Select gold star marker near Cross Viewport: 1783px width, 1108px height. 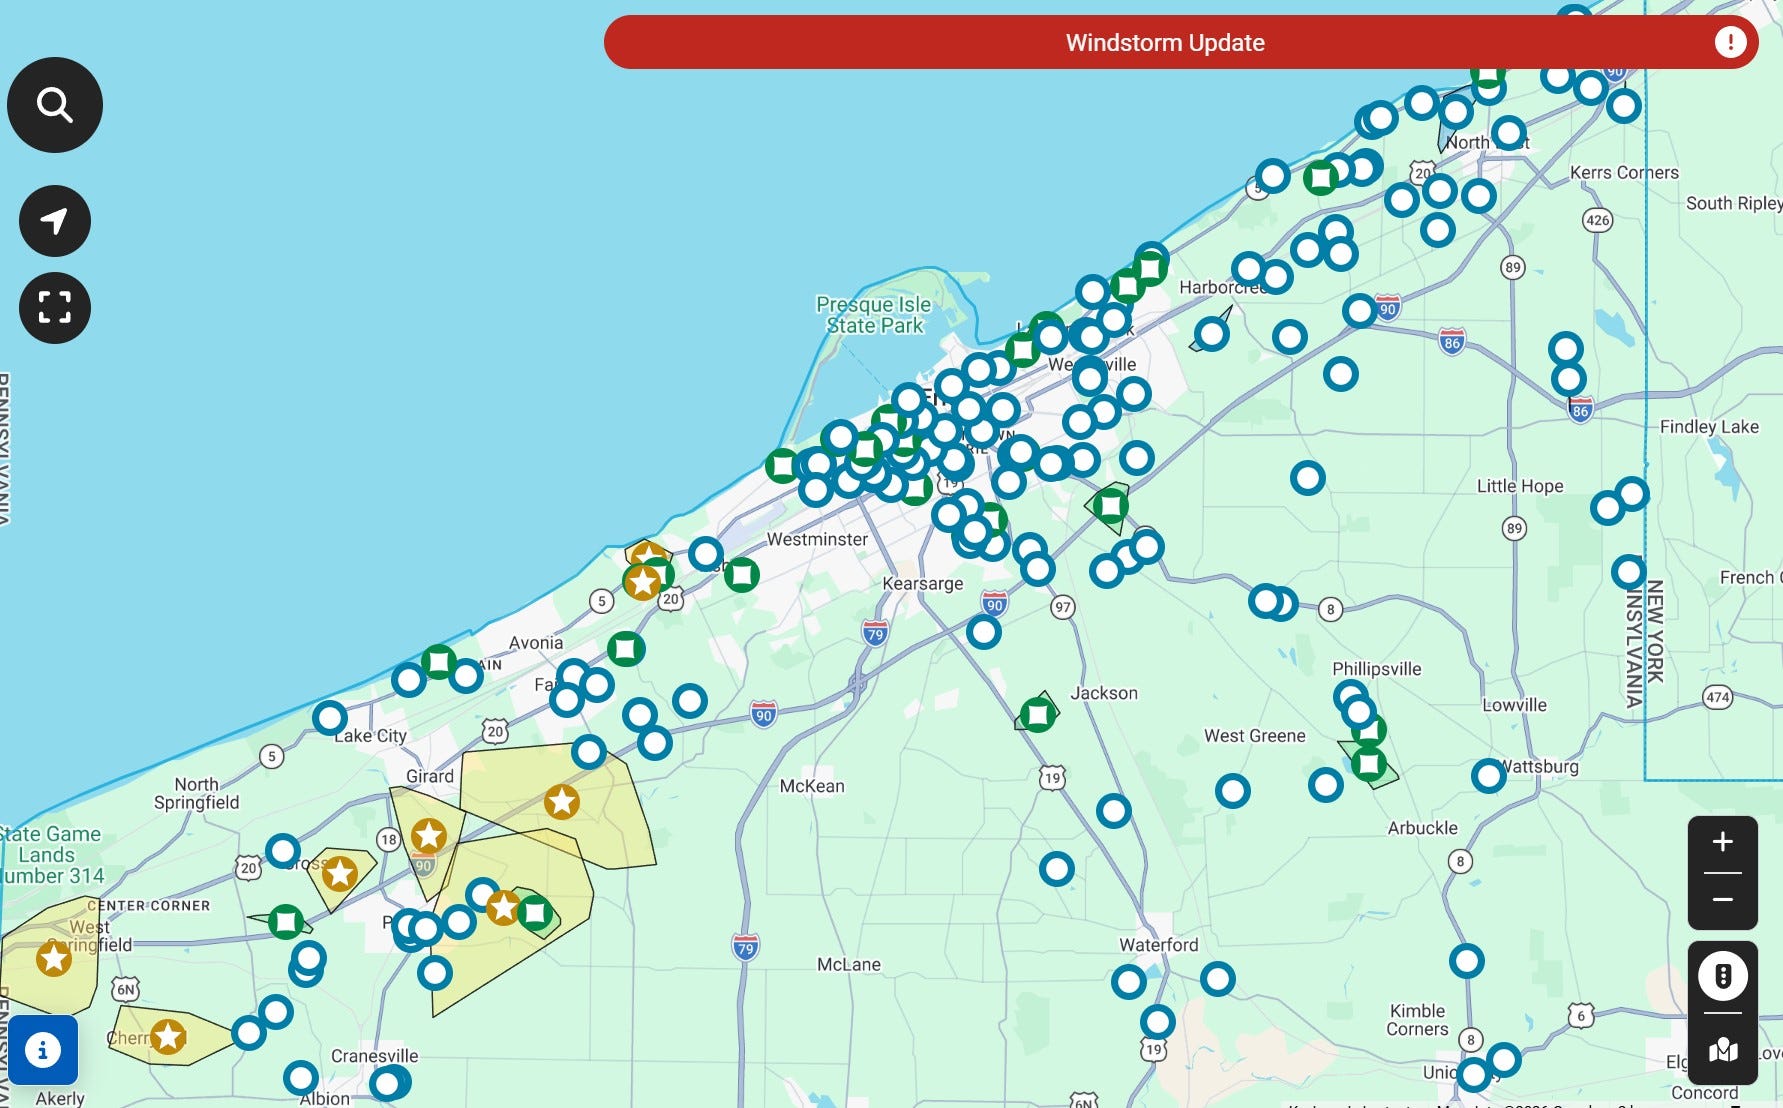coord(340,874)
